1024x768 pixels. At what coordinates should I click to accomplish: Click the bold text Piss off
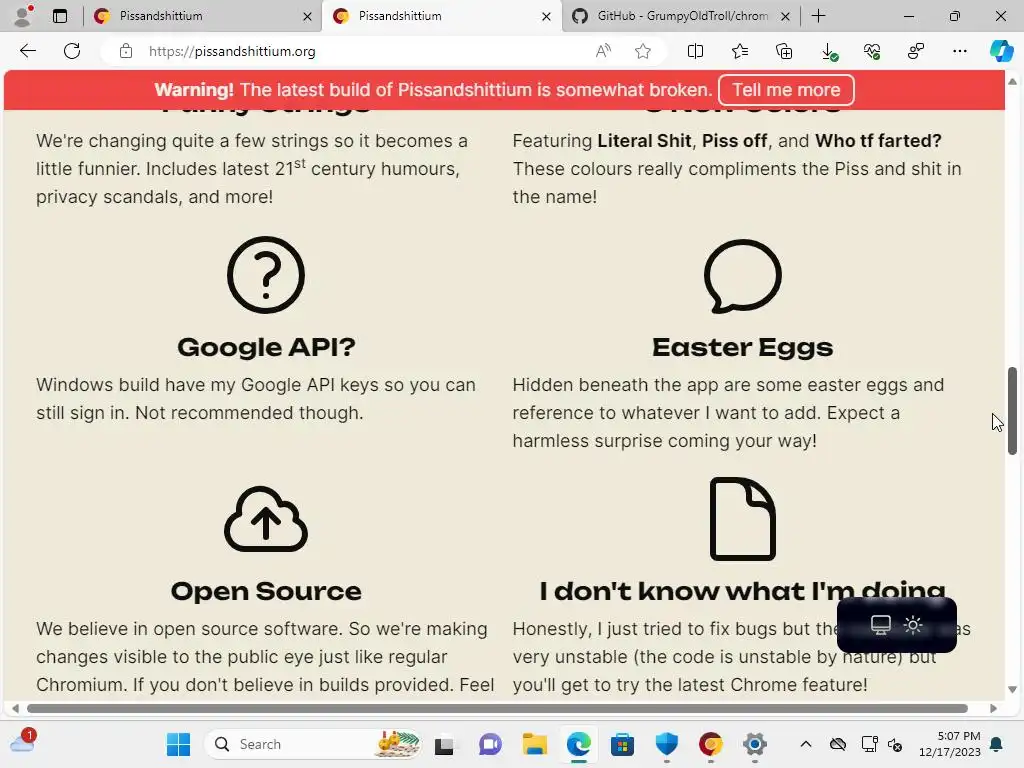click(734, 141)
